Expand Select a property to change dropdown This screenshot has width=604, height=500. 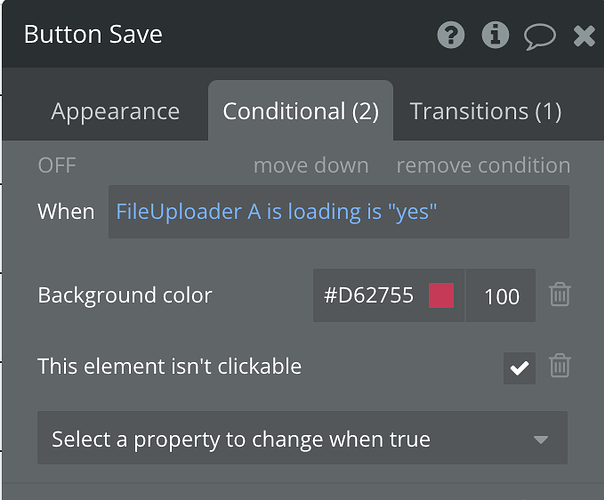pyautogui.click(x=302, y=438)
